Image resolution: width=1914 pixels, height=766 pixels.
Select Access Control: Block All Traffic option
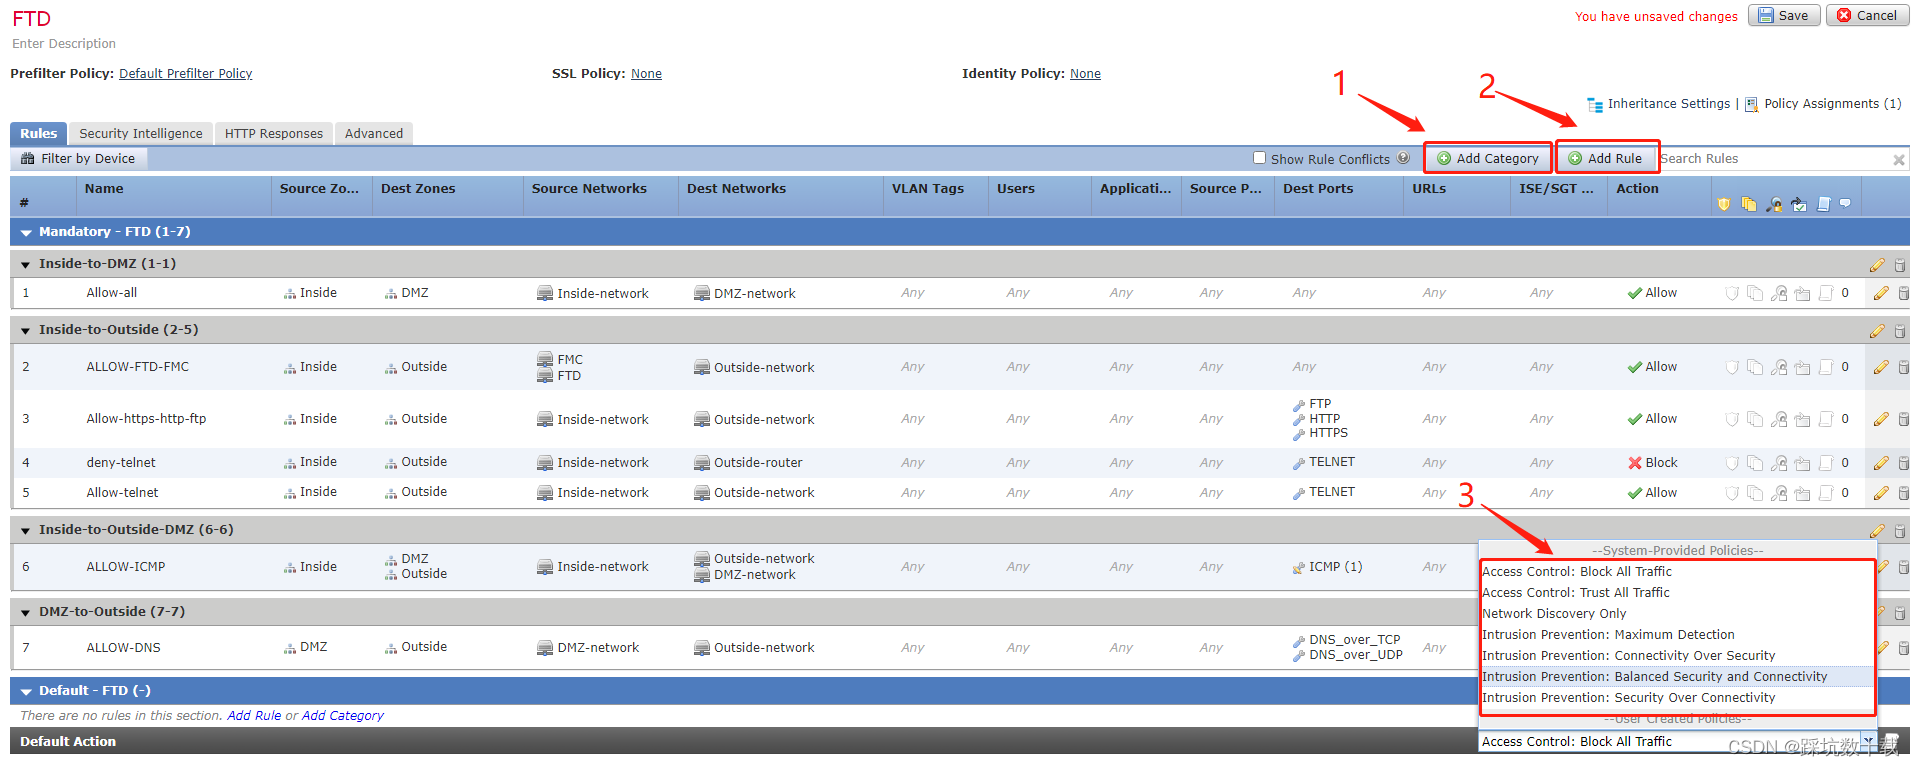[1677, 572]
